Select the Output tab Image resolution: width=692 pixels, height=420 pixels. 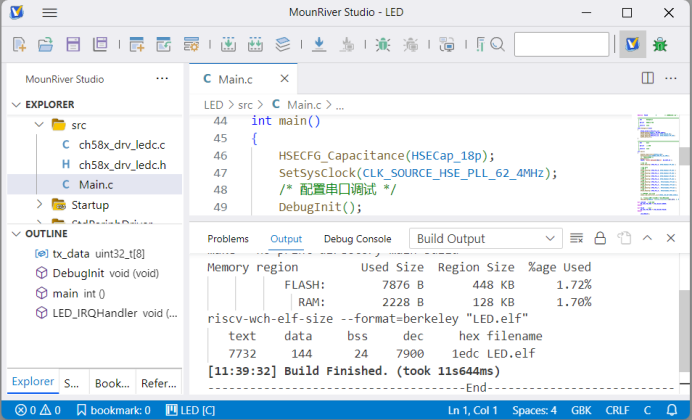click(x=286, y=239)
